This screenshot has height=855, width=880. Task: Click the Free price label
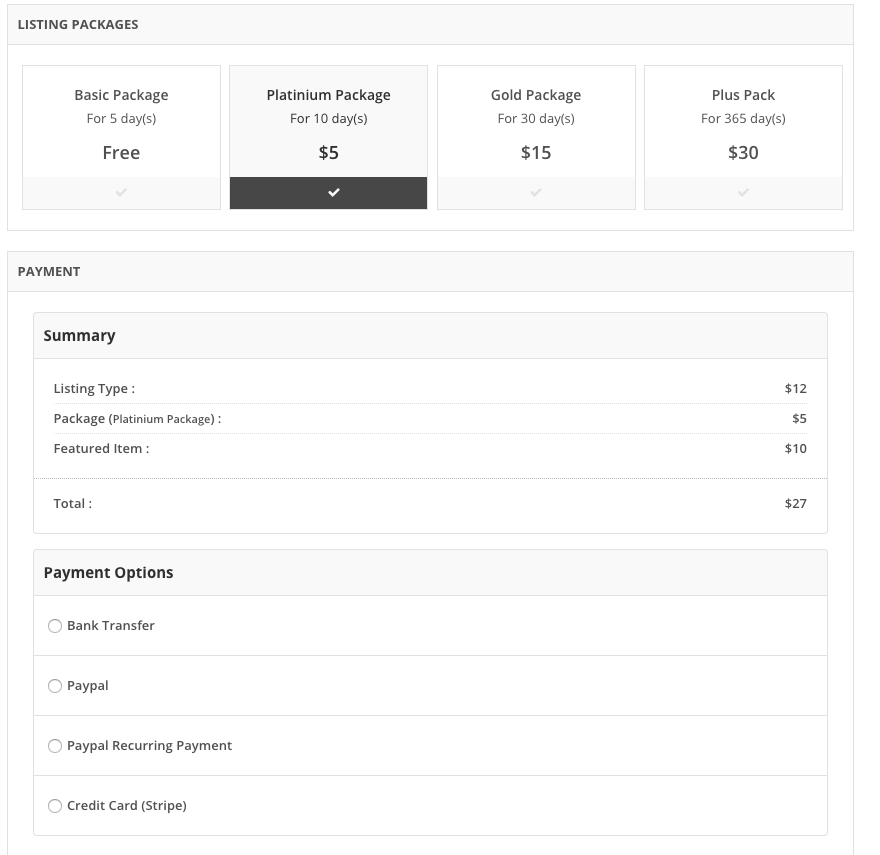[121, 153]
